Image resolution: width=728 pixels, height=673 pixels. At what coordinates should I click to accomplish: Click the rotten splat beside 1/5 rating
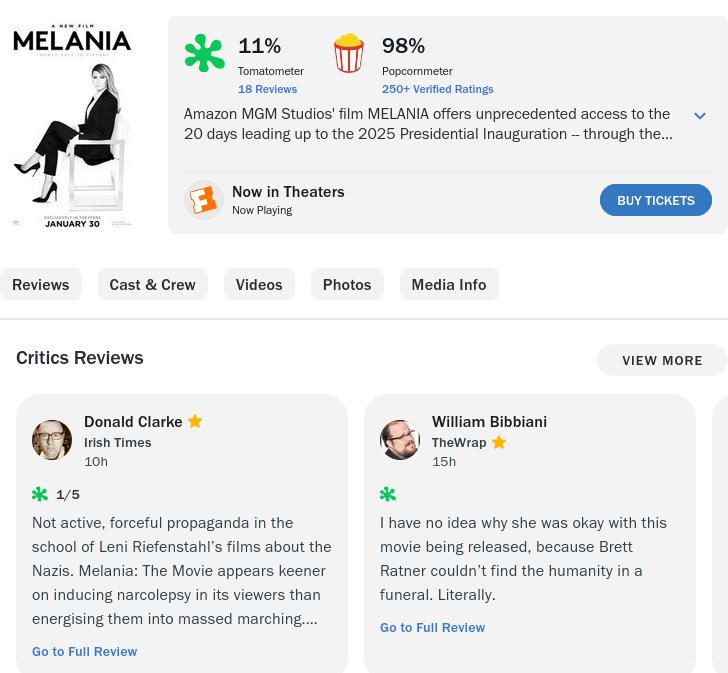coord(40,494)
